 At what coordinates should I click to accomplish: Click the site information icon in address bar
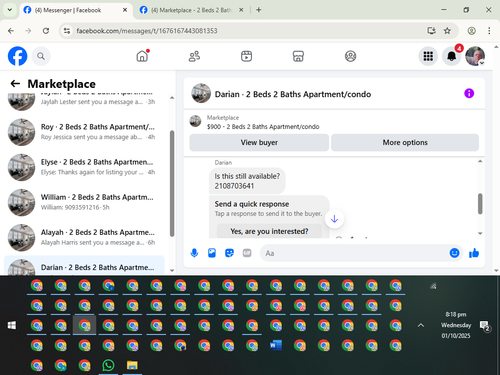tap(67, 31)
